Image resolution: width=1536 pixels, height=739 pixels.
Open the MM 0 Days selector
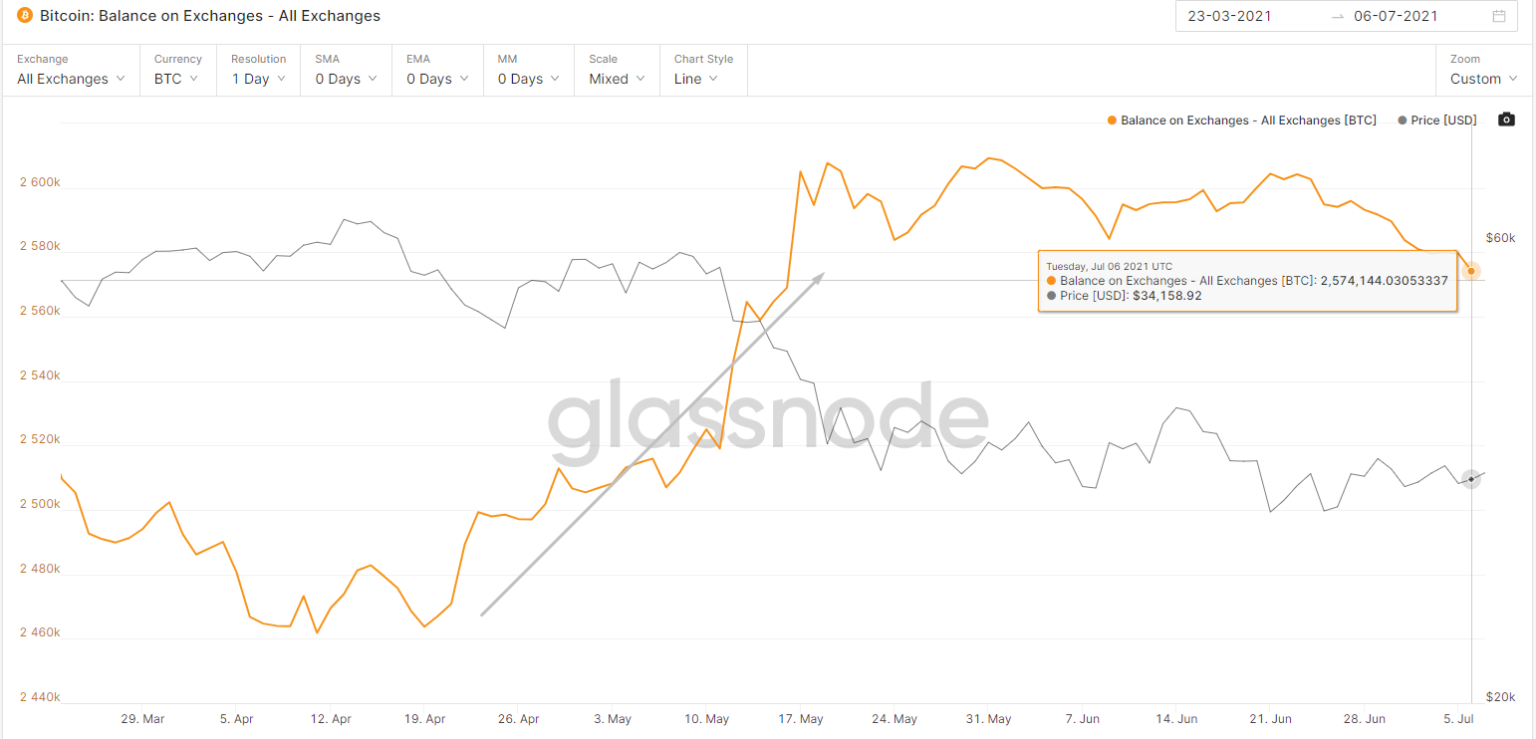coord(528,78)
